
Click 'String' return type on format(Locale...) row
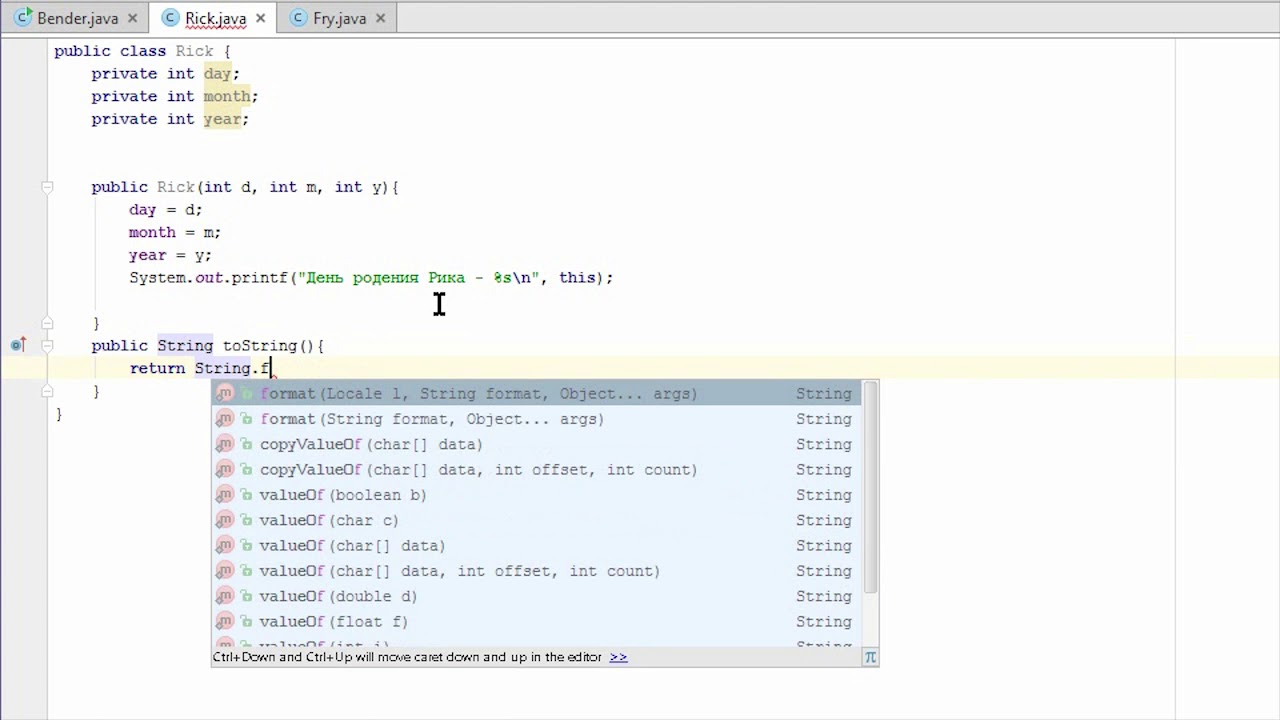(823, 394)
